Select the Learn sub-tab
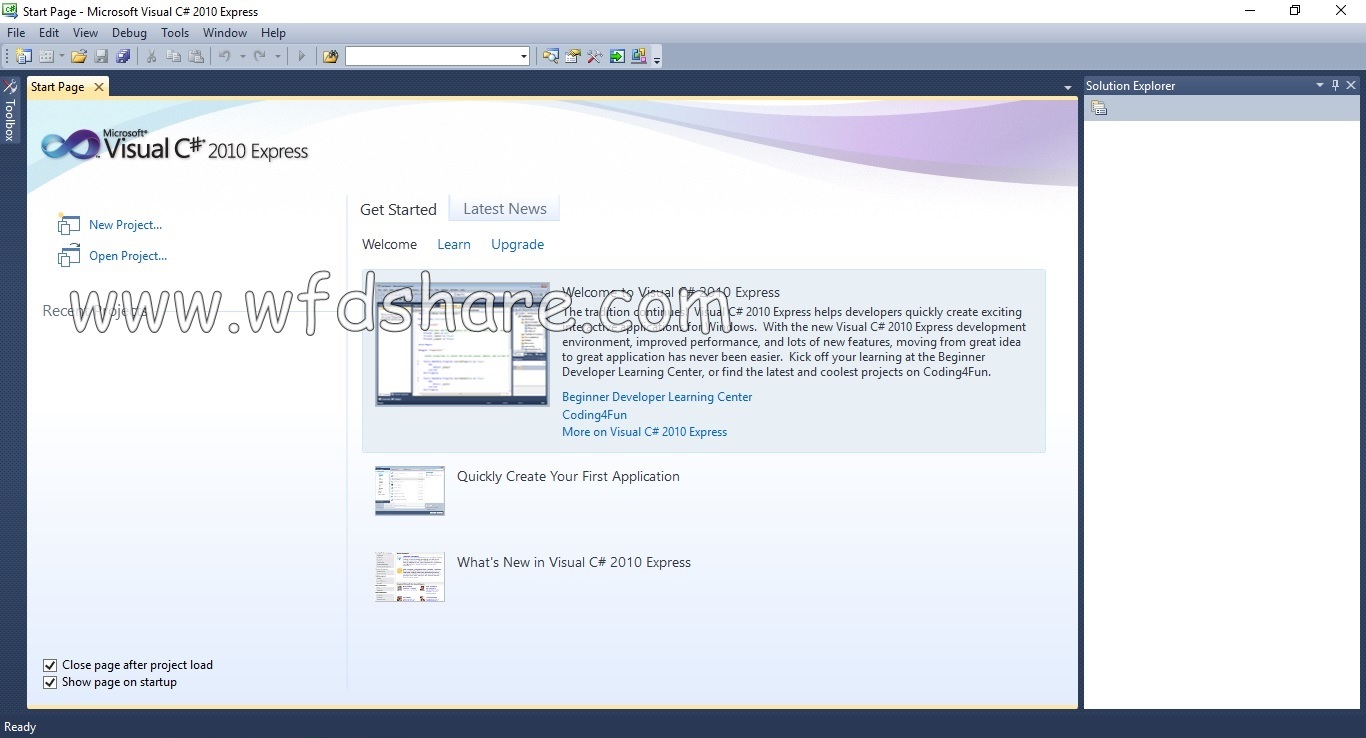Viewport: 1366px width, 738px height. [454, 244]
